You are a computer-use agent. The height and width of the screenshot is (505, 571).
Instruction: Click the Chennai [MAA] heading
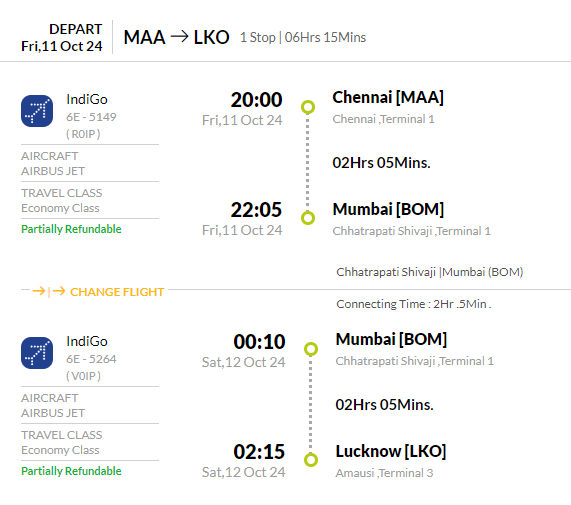coord(388,98)
